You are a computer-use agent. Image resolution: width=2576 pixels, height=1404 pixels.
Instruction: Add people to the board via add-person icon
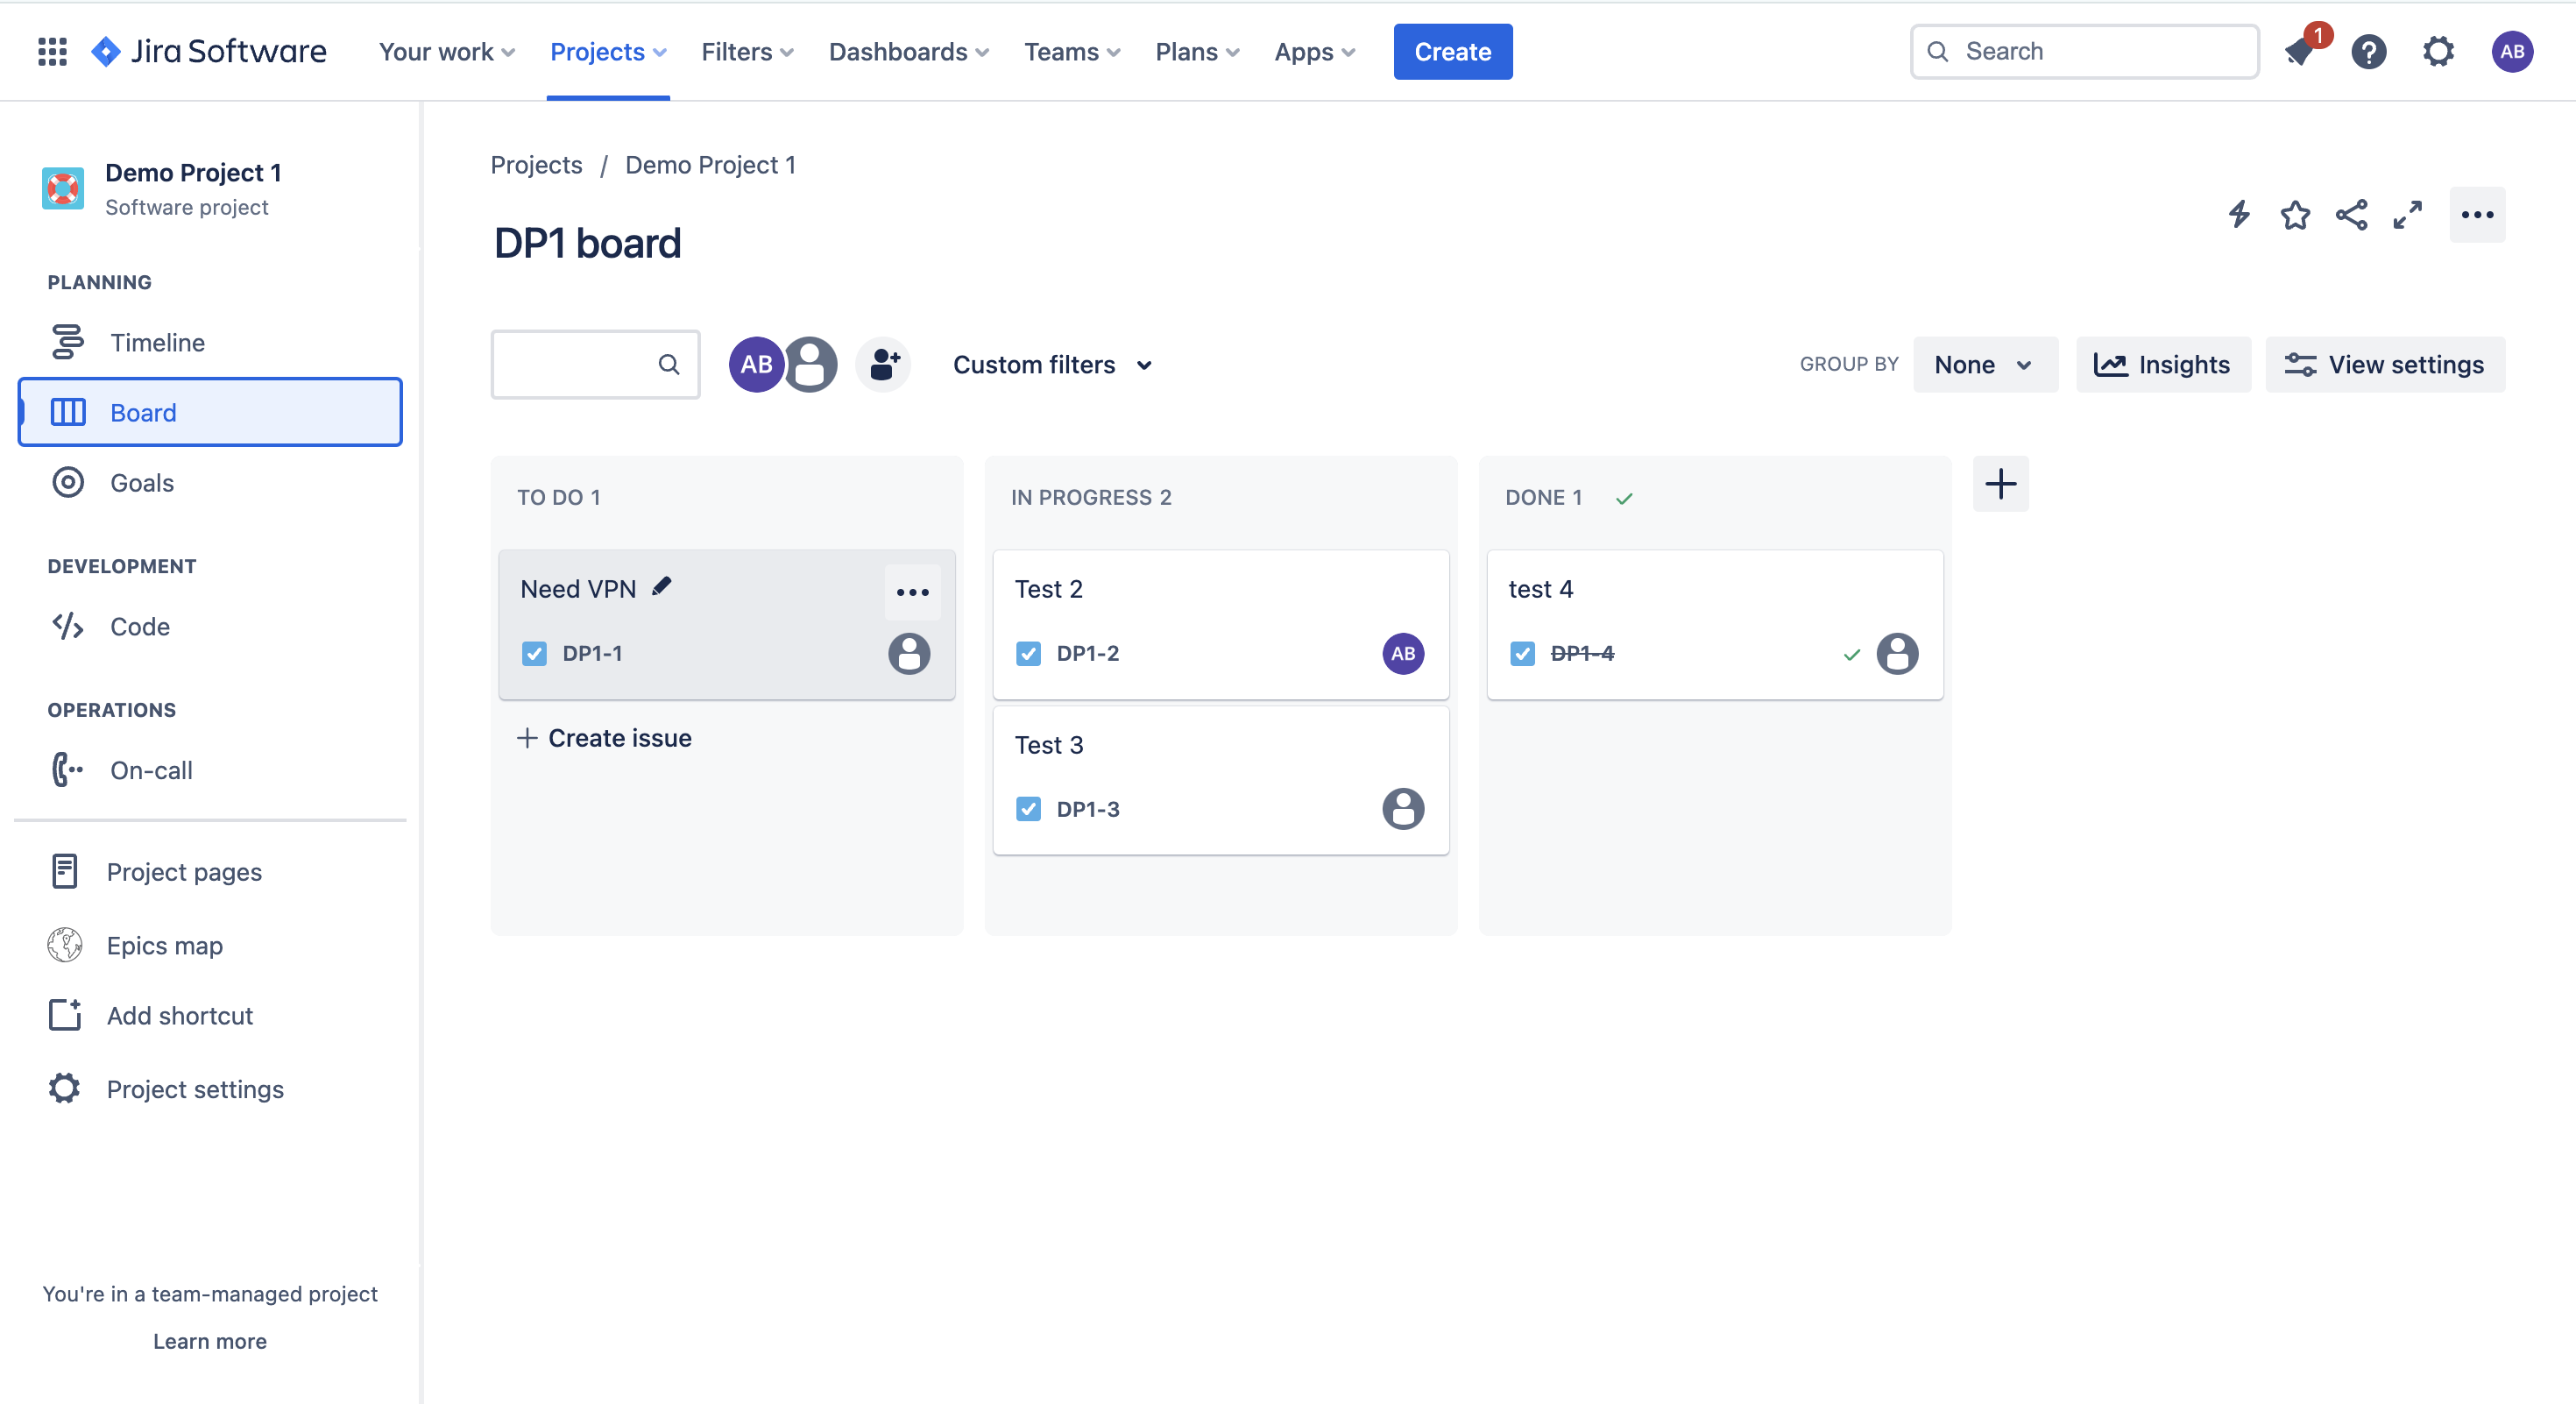883,364
